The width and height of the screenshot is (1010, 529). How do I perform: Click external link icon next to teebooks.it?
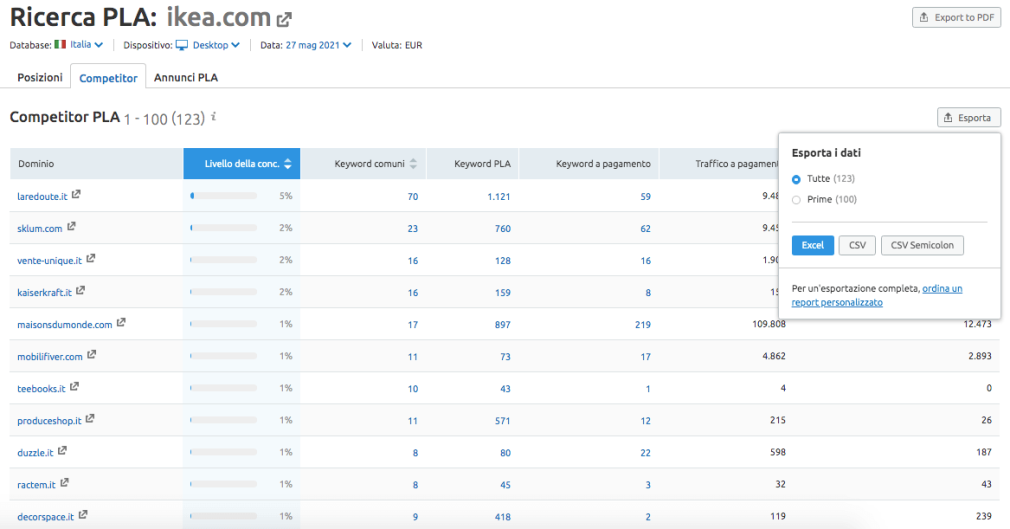(74, 387)
